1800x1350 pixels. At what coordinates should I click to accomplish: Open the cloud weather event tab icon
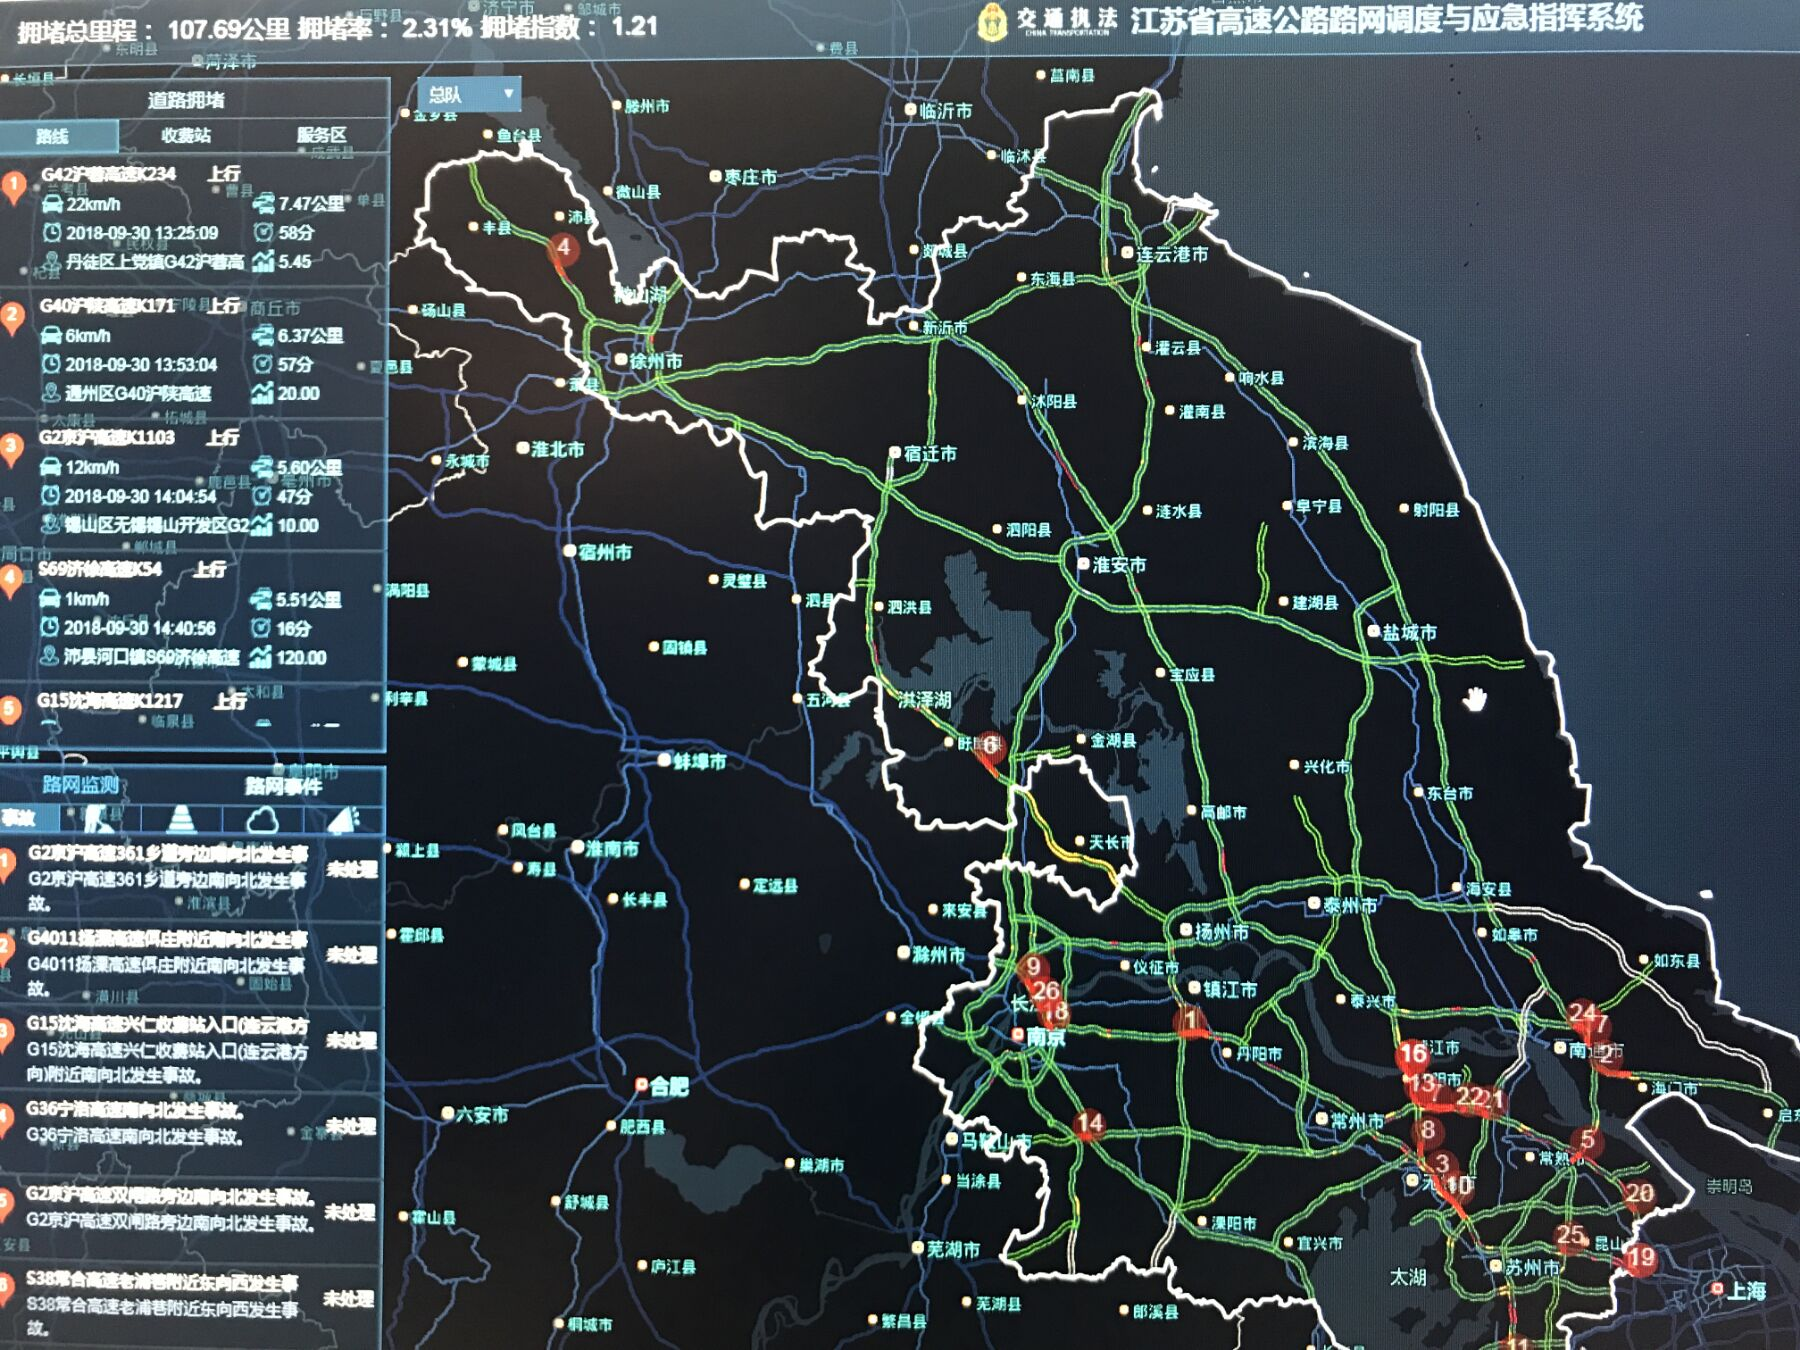tap(262, 821)
